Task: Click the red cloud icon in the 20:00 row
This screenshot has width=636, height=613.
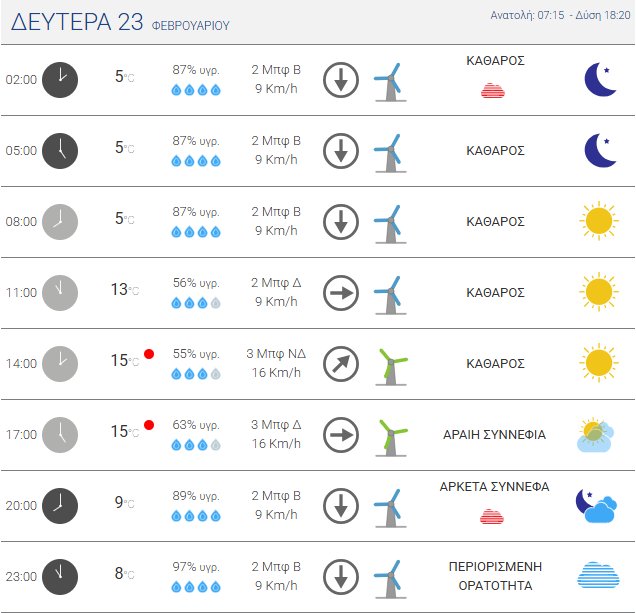Action: (x=491, y=516)
